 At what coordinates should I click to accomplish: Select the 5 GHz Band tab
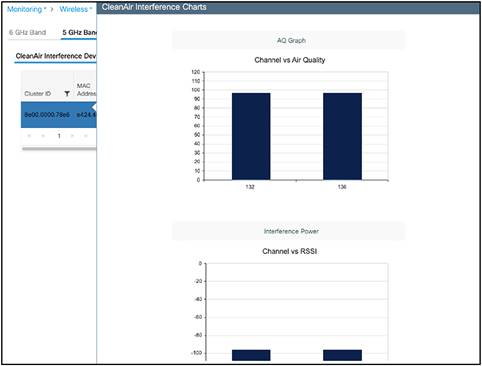79,32
